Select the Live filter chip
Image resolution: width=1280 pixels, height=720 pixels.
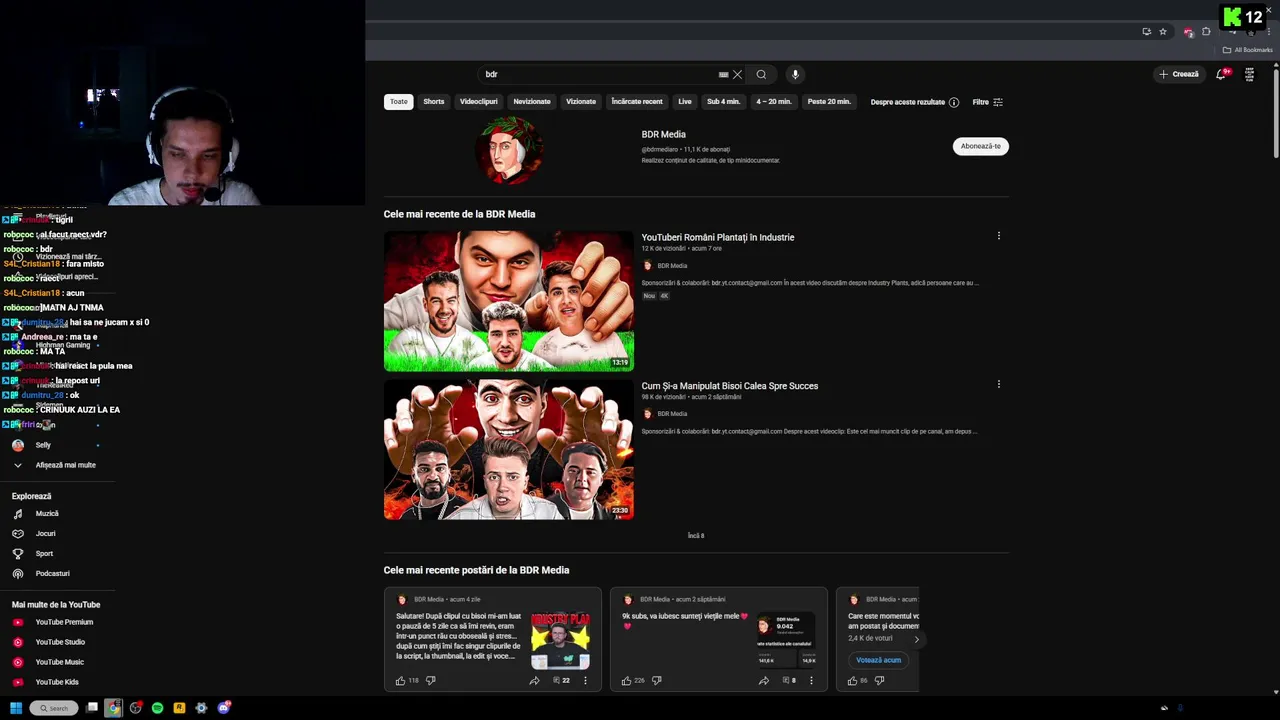pos(685,102)
